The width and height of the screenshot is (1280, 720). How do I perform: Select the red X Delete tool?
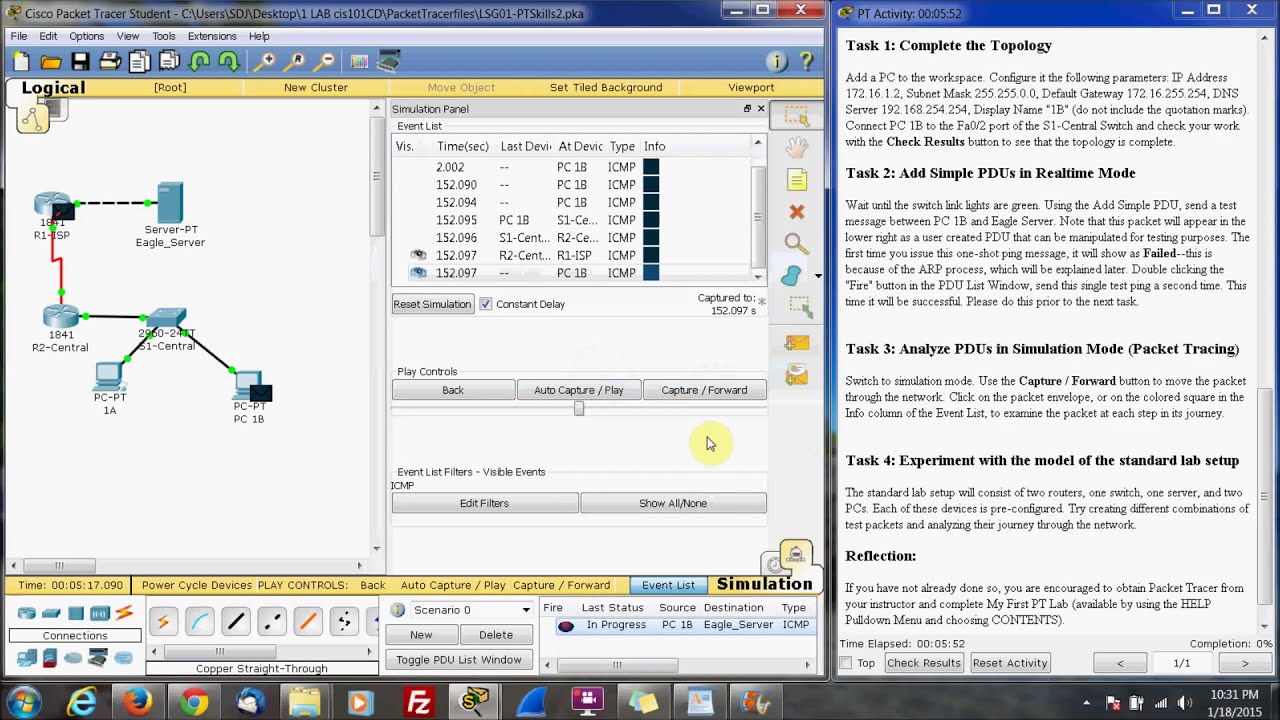(797, 212)
